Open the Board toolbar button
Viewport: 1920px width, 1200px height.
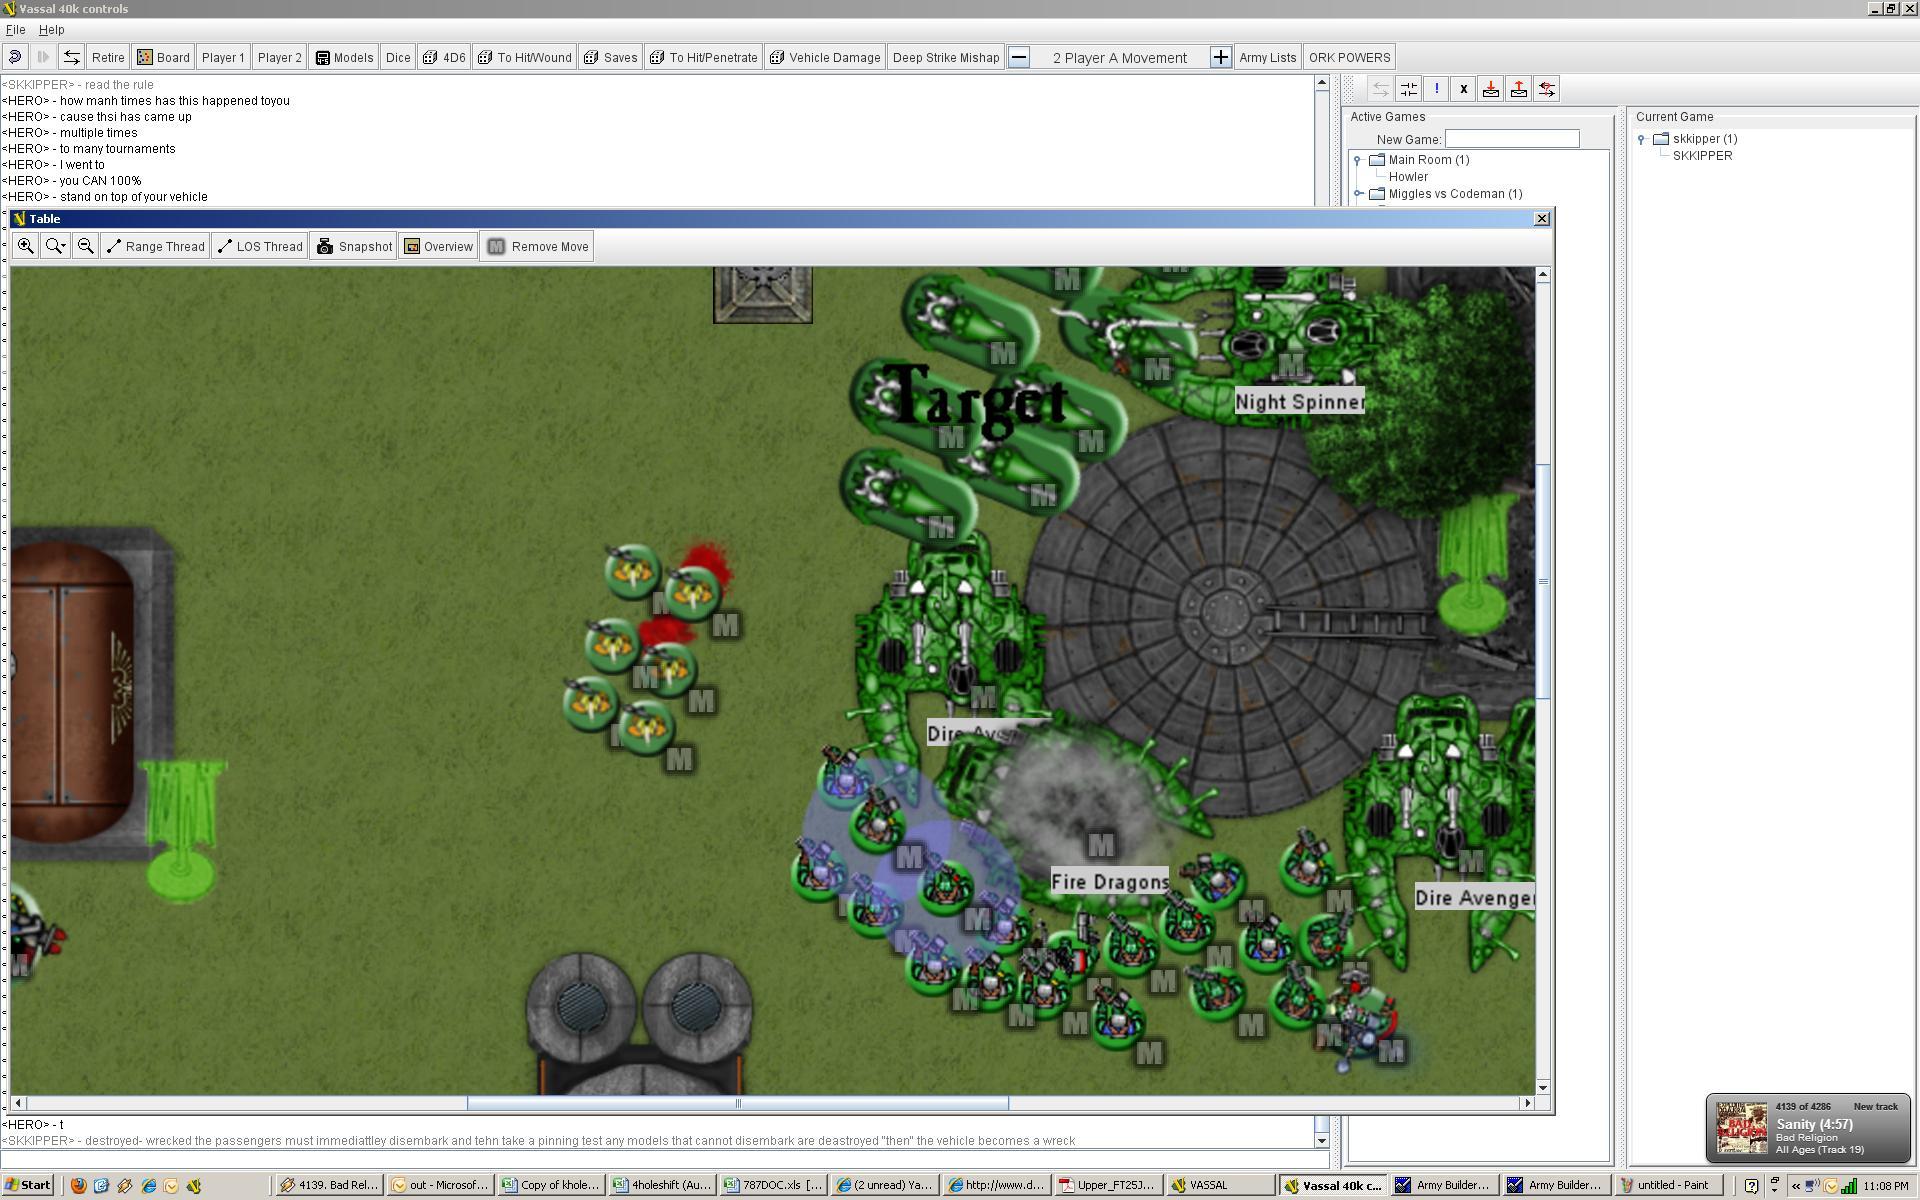tap(163, 57)
